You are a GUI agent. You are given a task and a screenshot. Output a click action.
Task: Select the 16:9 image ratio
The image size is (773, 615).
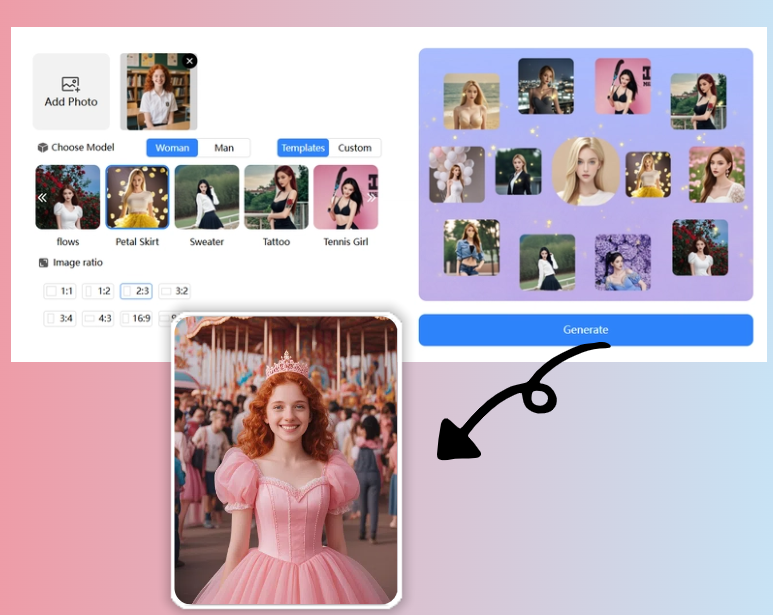point(136,318)
